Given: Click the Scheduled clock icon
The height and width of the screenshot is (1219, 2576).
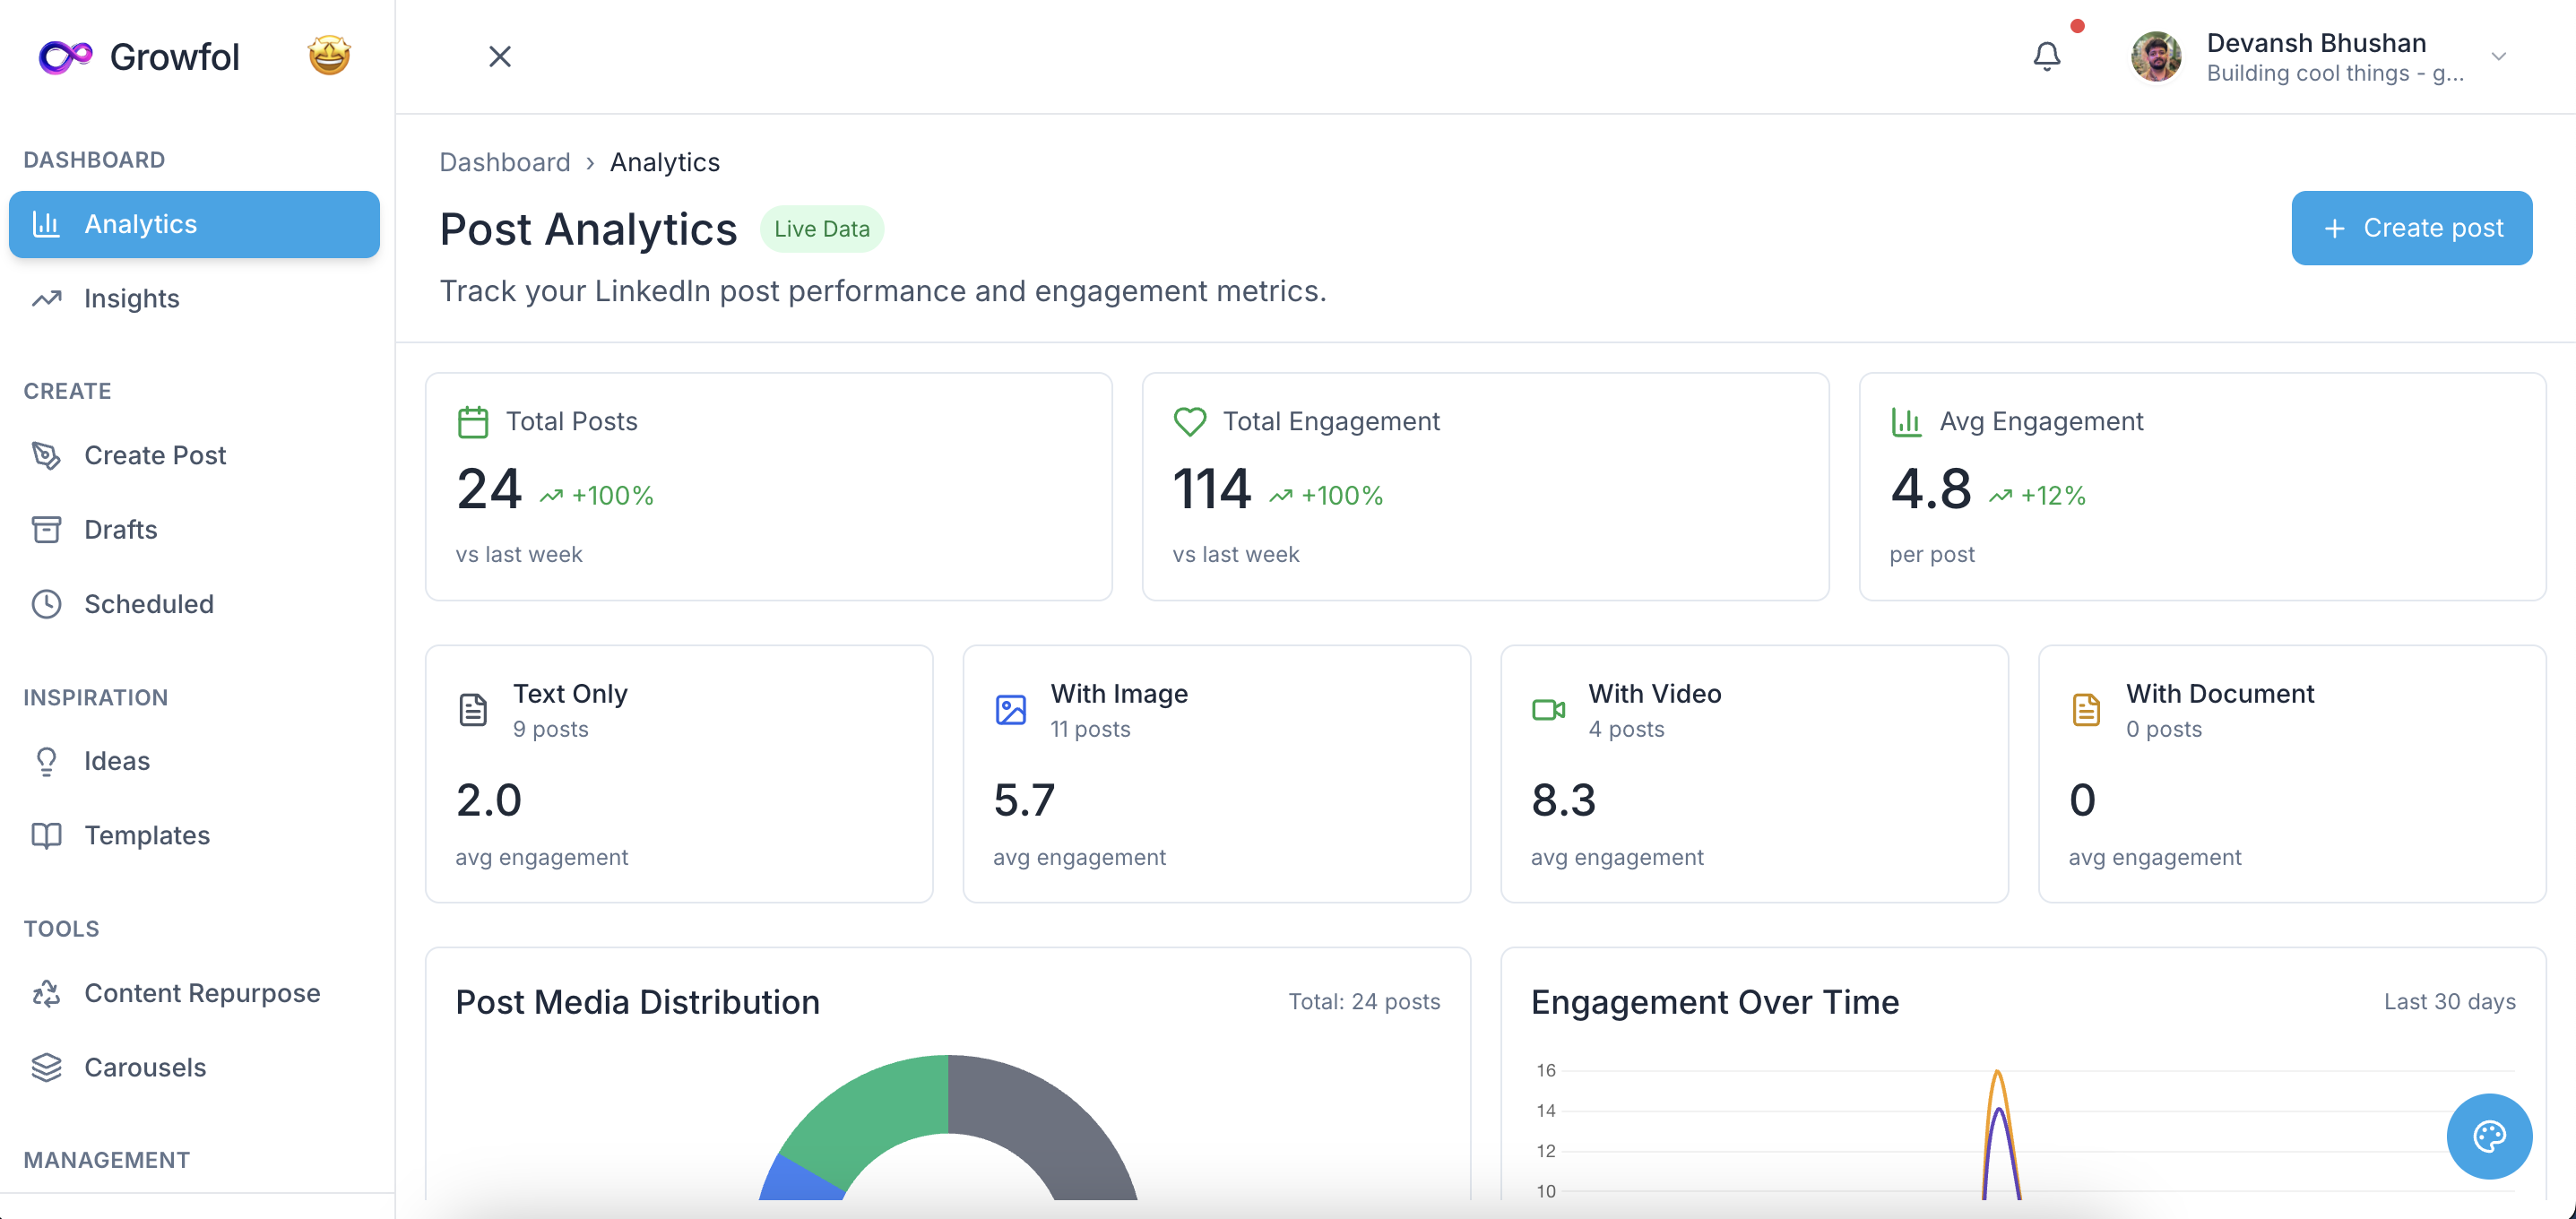Looking at the screenshot, I should click(46, 604).
